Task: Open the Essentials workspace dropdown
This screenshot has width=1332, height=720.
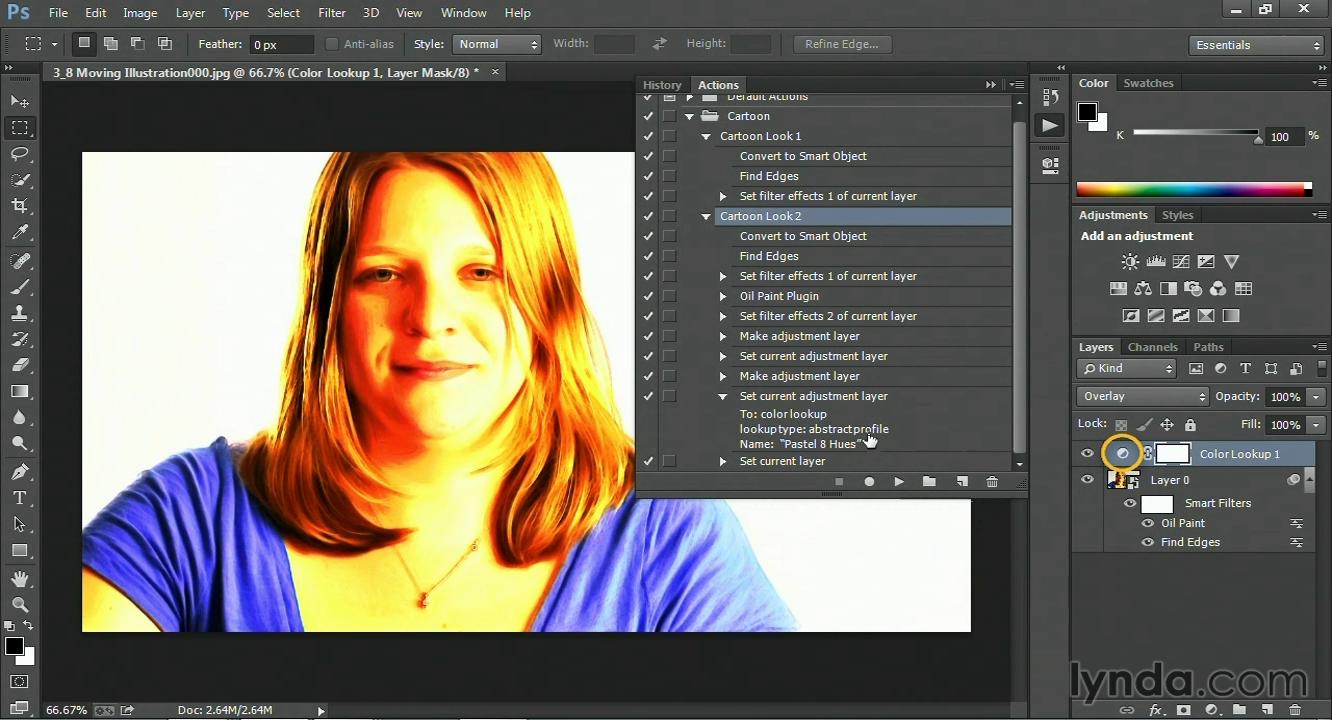Action: tap(1258, 45)
